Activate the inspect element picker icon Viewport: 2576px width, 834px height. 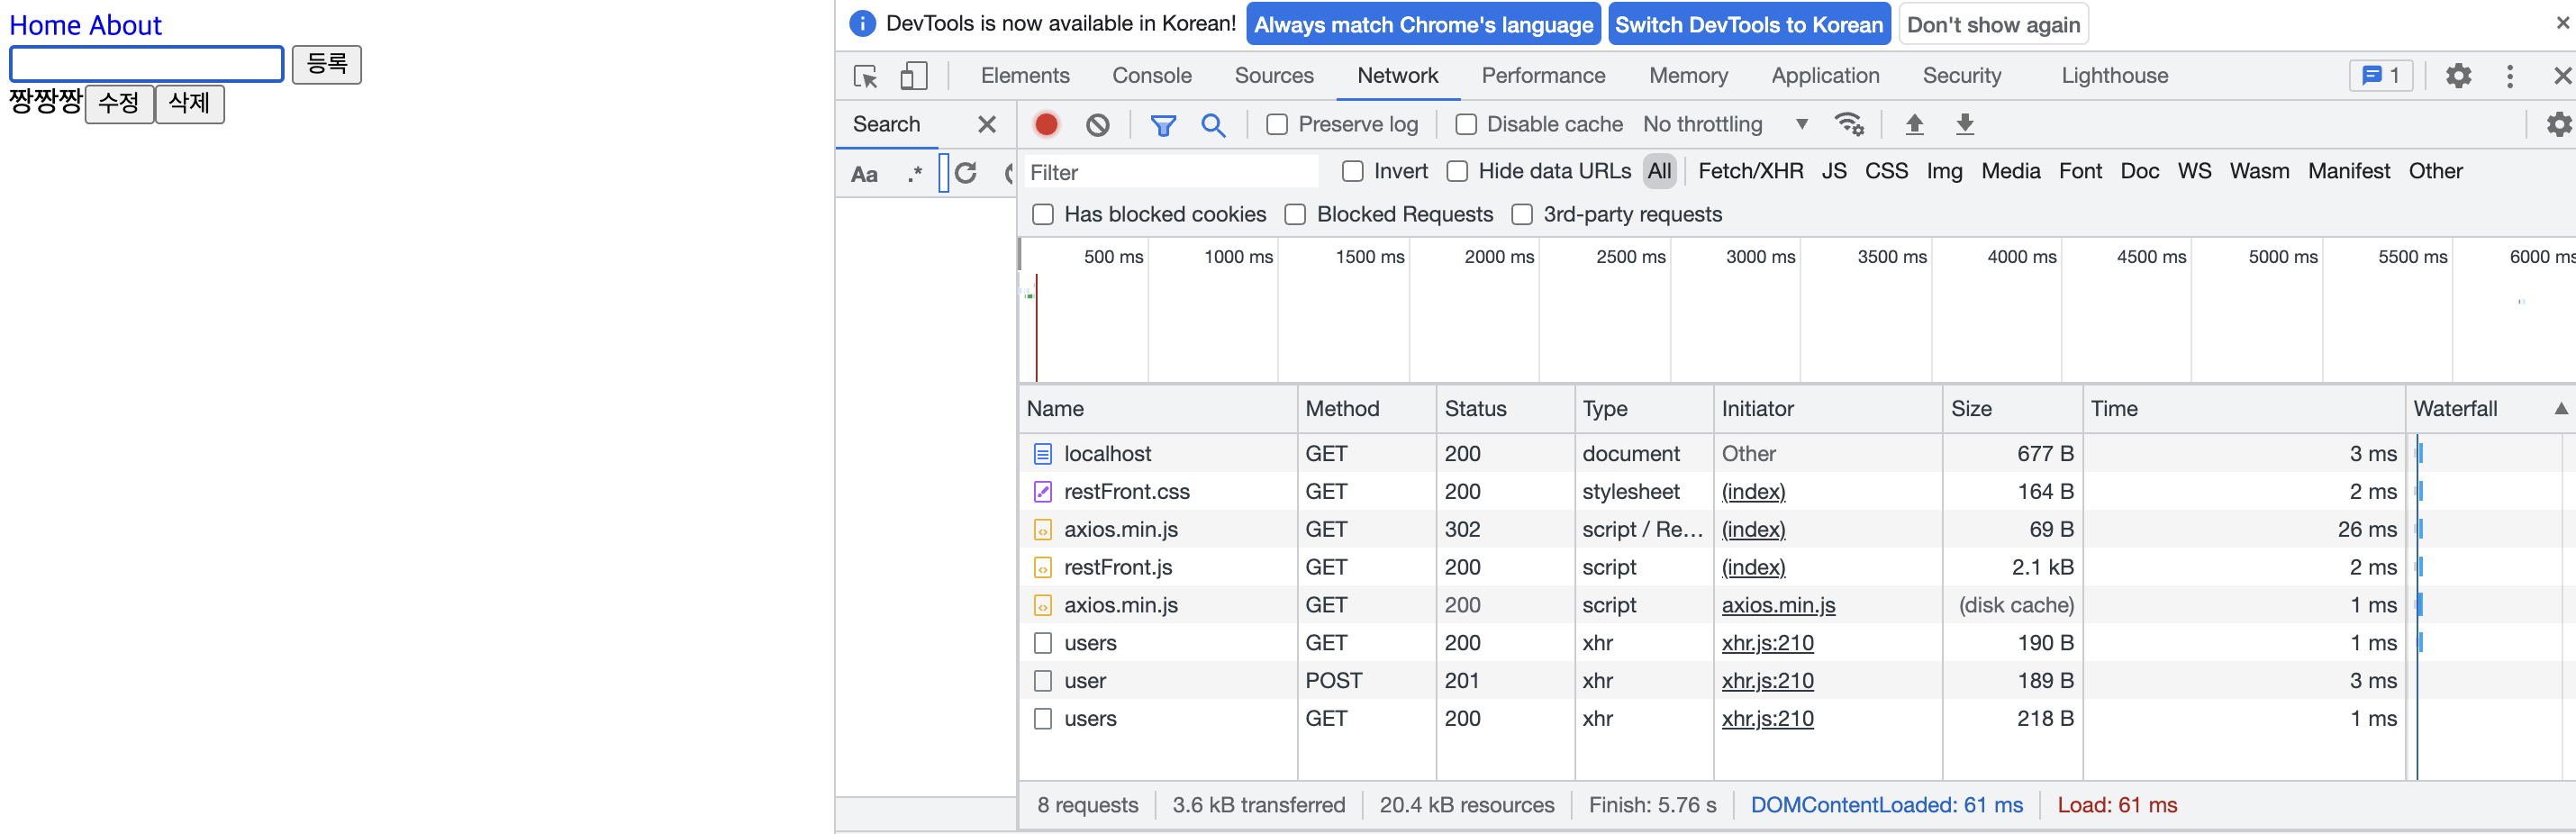865,76
